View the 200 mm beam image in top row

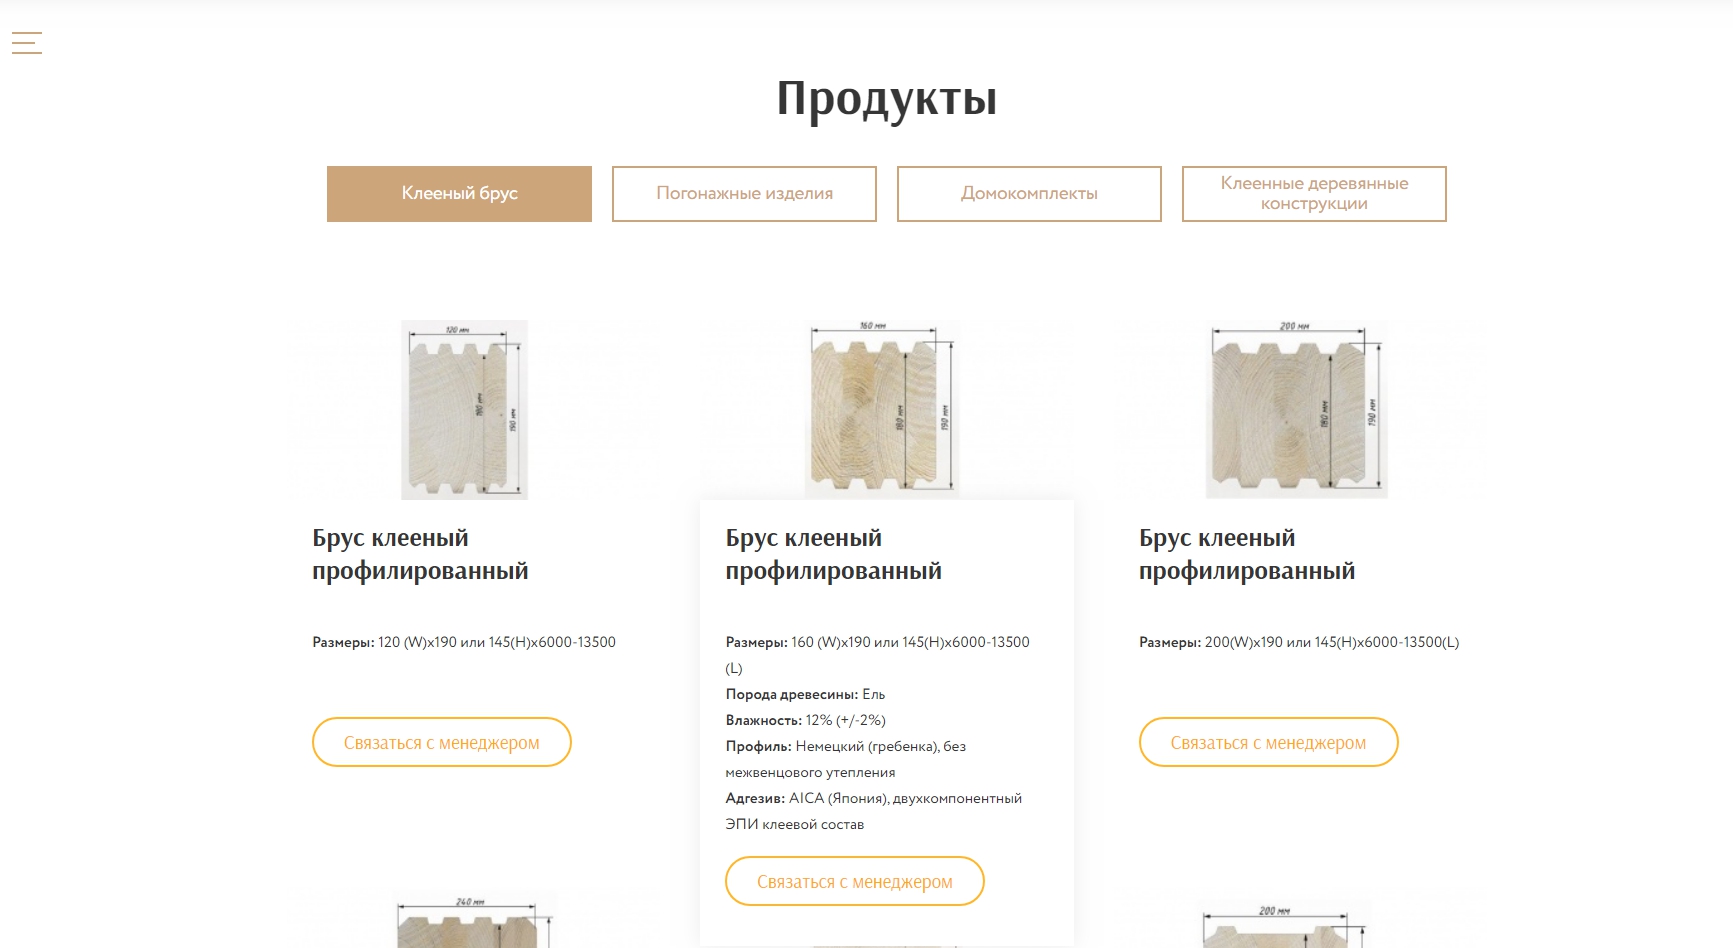point(1296,410)
